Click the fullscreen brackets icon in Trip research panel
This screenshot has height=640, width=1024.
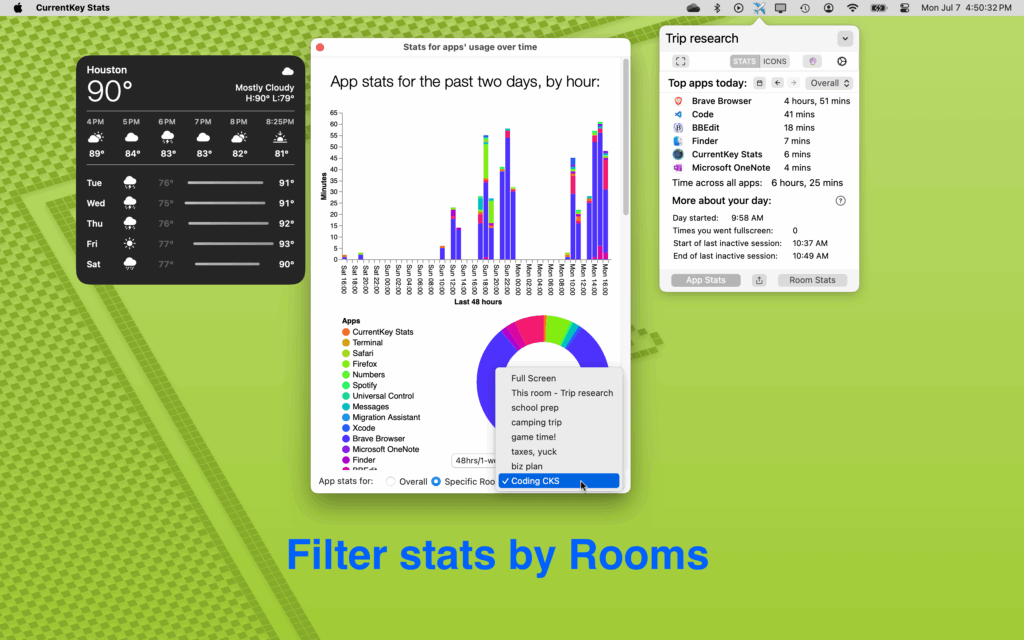click(x=681, y=61)
